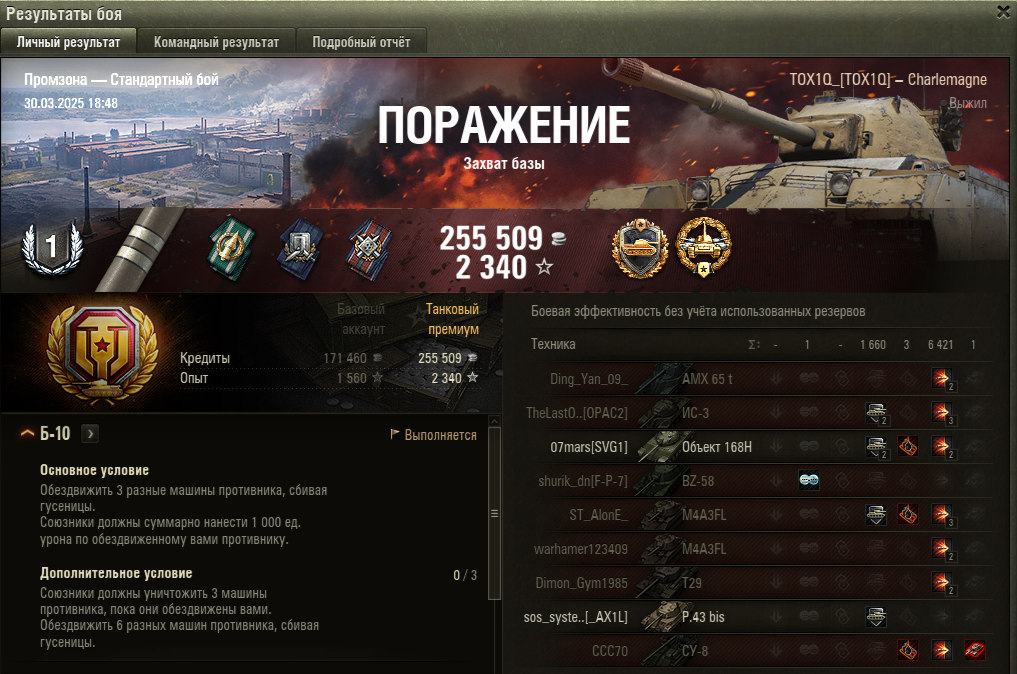Collapse the Б-10 mission section chevron
Screen dimensions: 1017x674
[x=27, y=433]
